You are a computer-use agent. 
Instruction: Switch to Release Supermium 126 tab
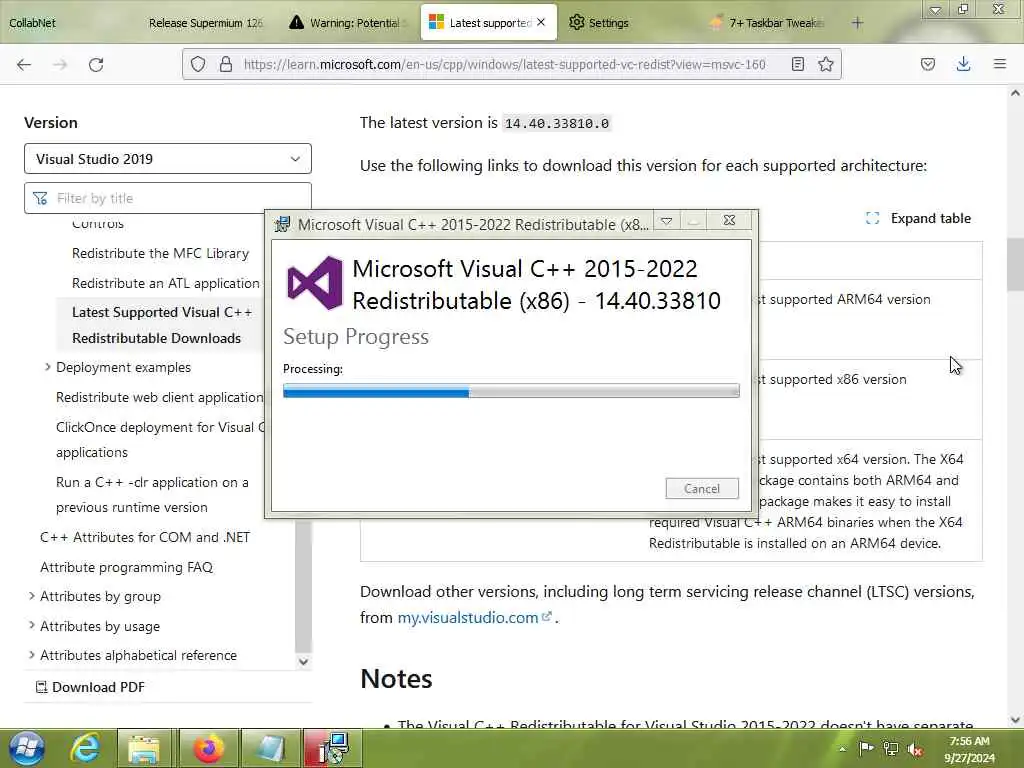point(205,23)
